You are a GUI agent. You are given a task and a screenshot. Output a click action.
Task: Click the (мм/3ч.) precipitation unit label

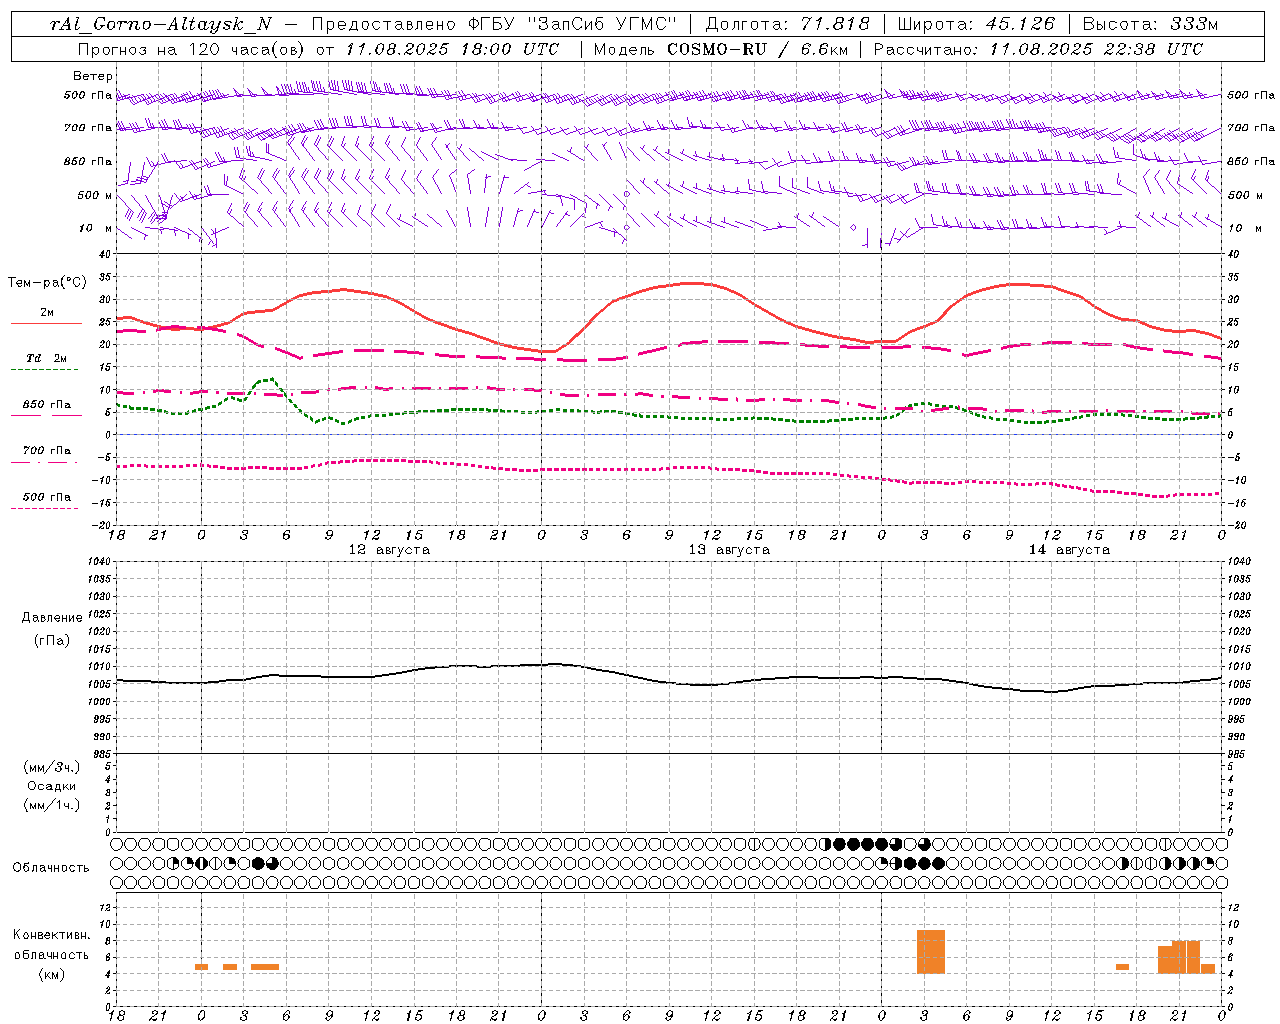pyautogui.click(x=52, y=767)
